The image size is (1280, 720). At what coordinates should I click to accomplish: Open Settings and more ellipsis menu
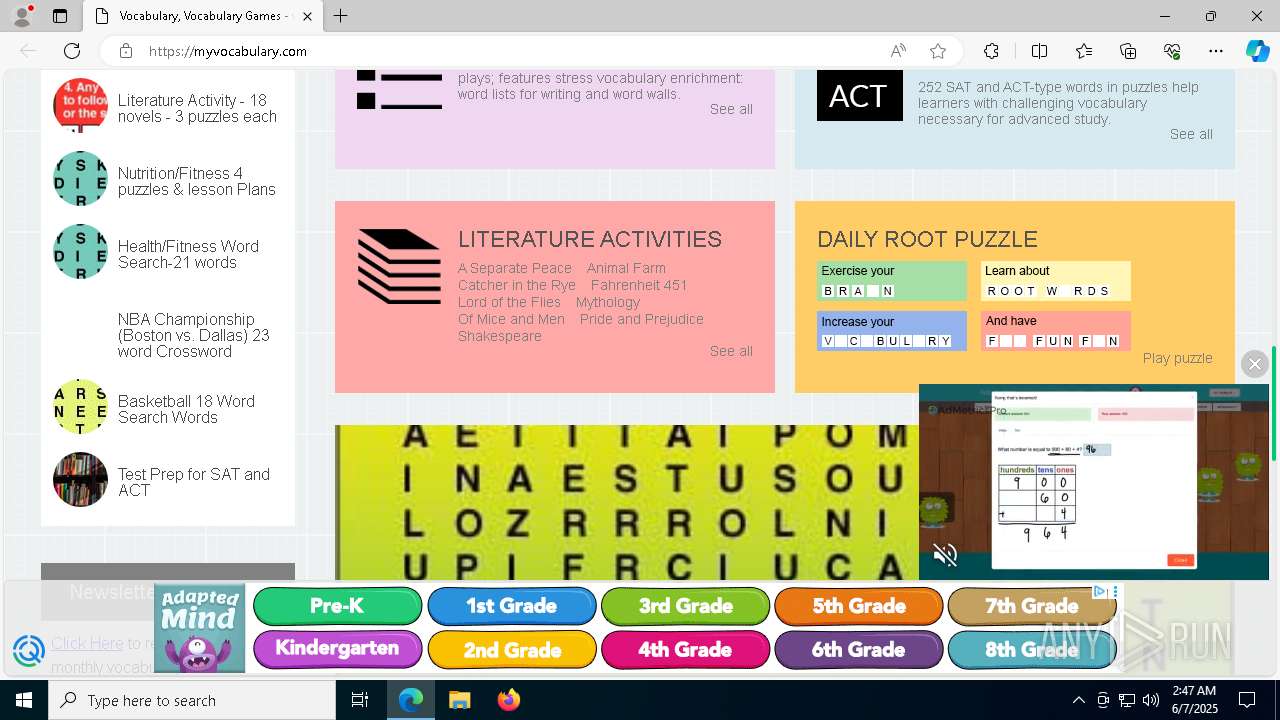[1216, 51]
